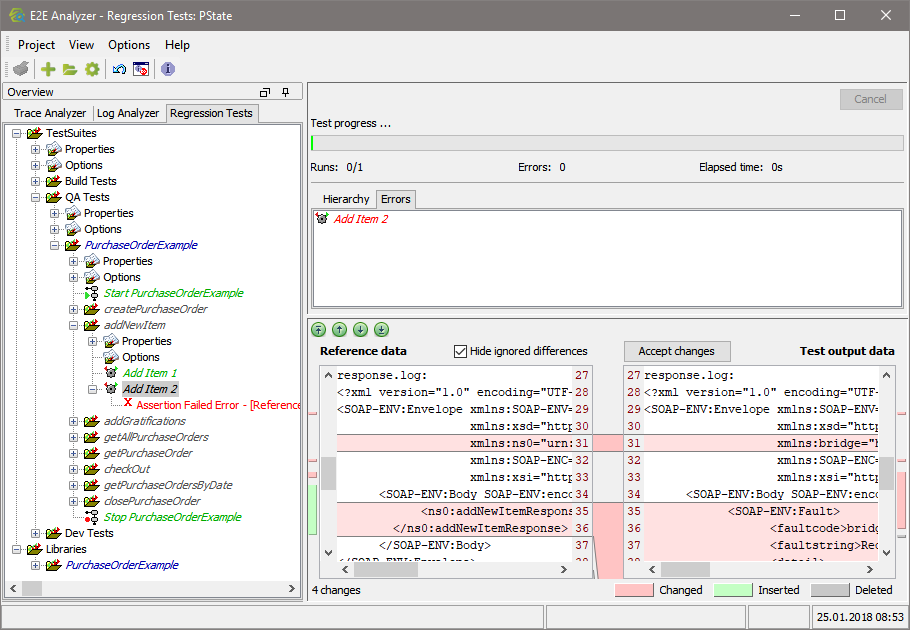Collapse the addNewItem tree node
910x630 pixels.
click(x=73, y=324)
